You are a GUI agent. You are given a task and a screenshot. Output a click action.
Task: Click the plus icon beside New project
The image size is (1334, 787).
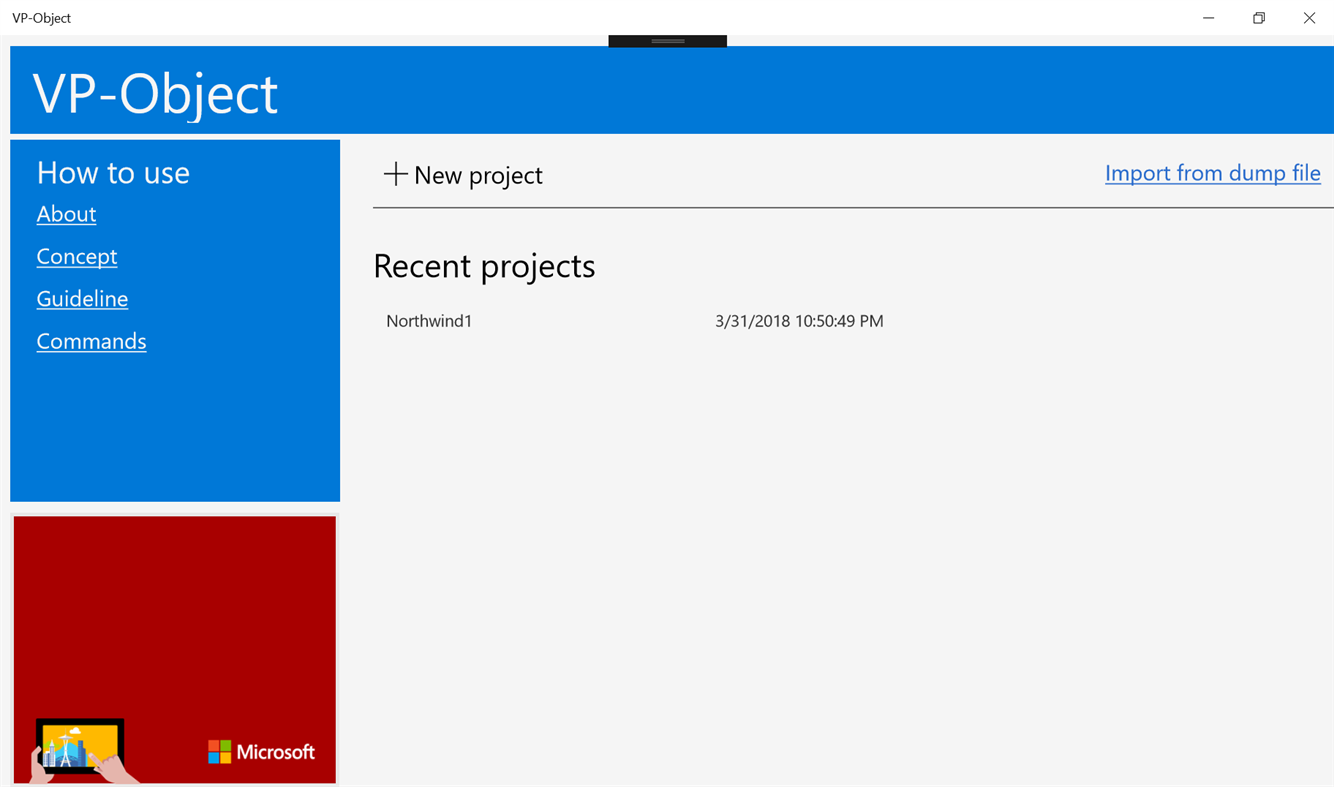[x=396, y=174]
